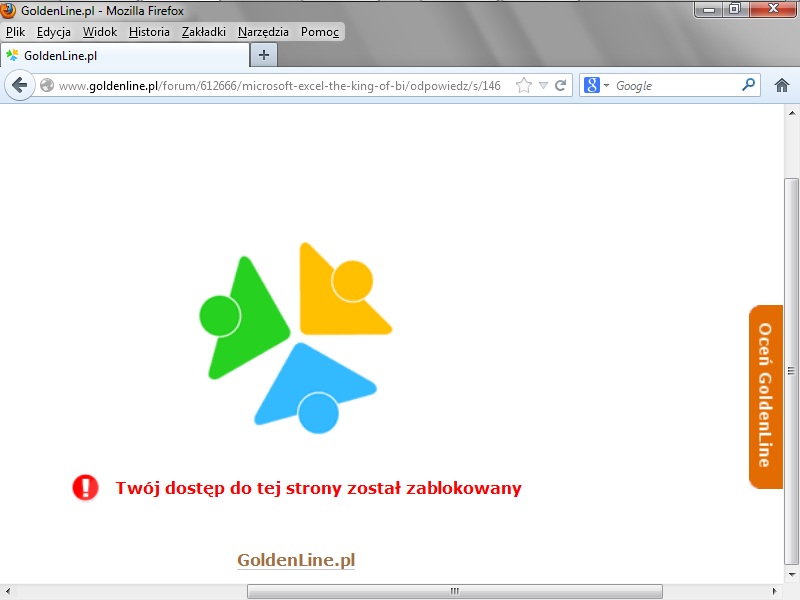
Task: Open the Narzędzia menu
Action: [x=263, y=32]
